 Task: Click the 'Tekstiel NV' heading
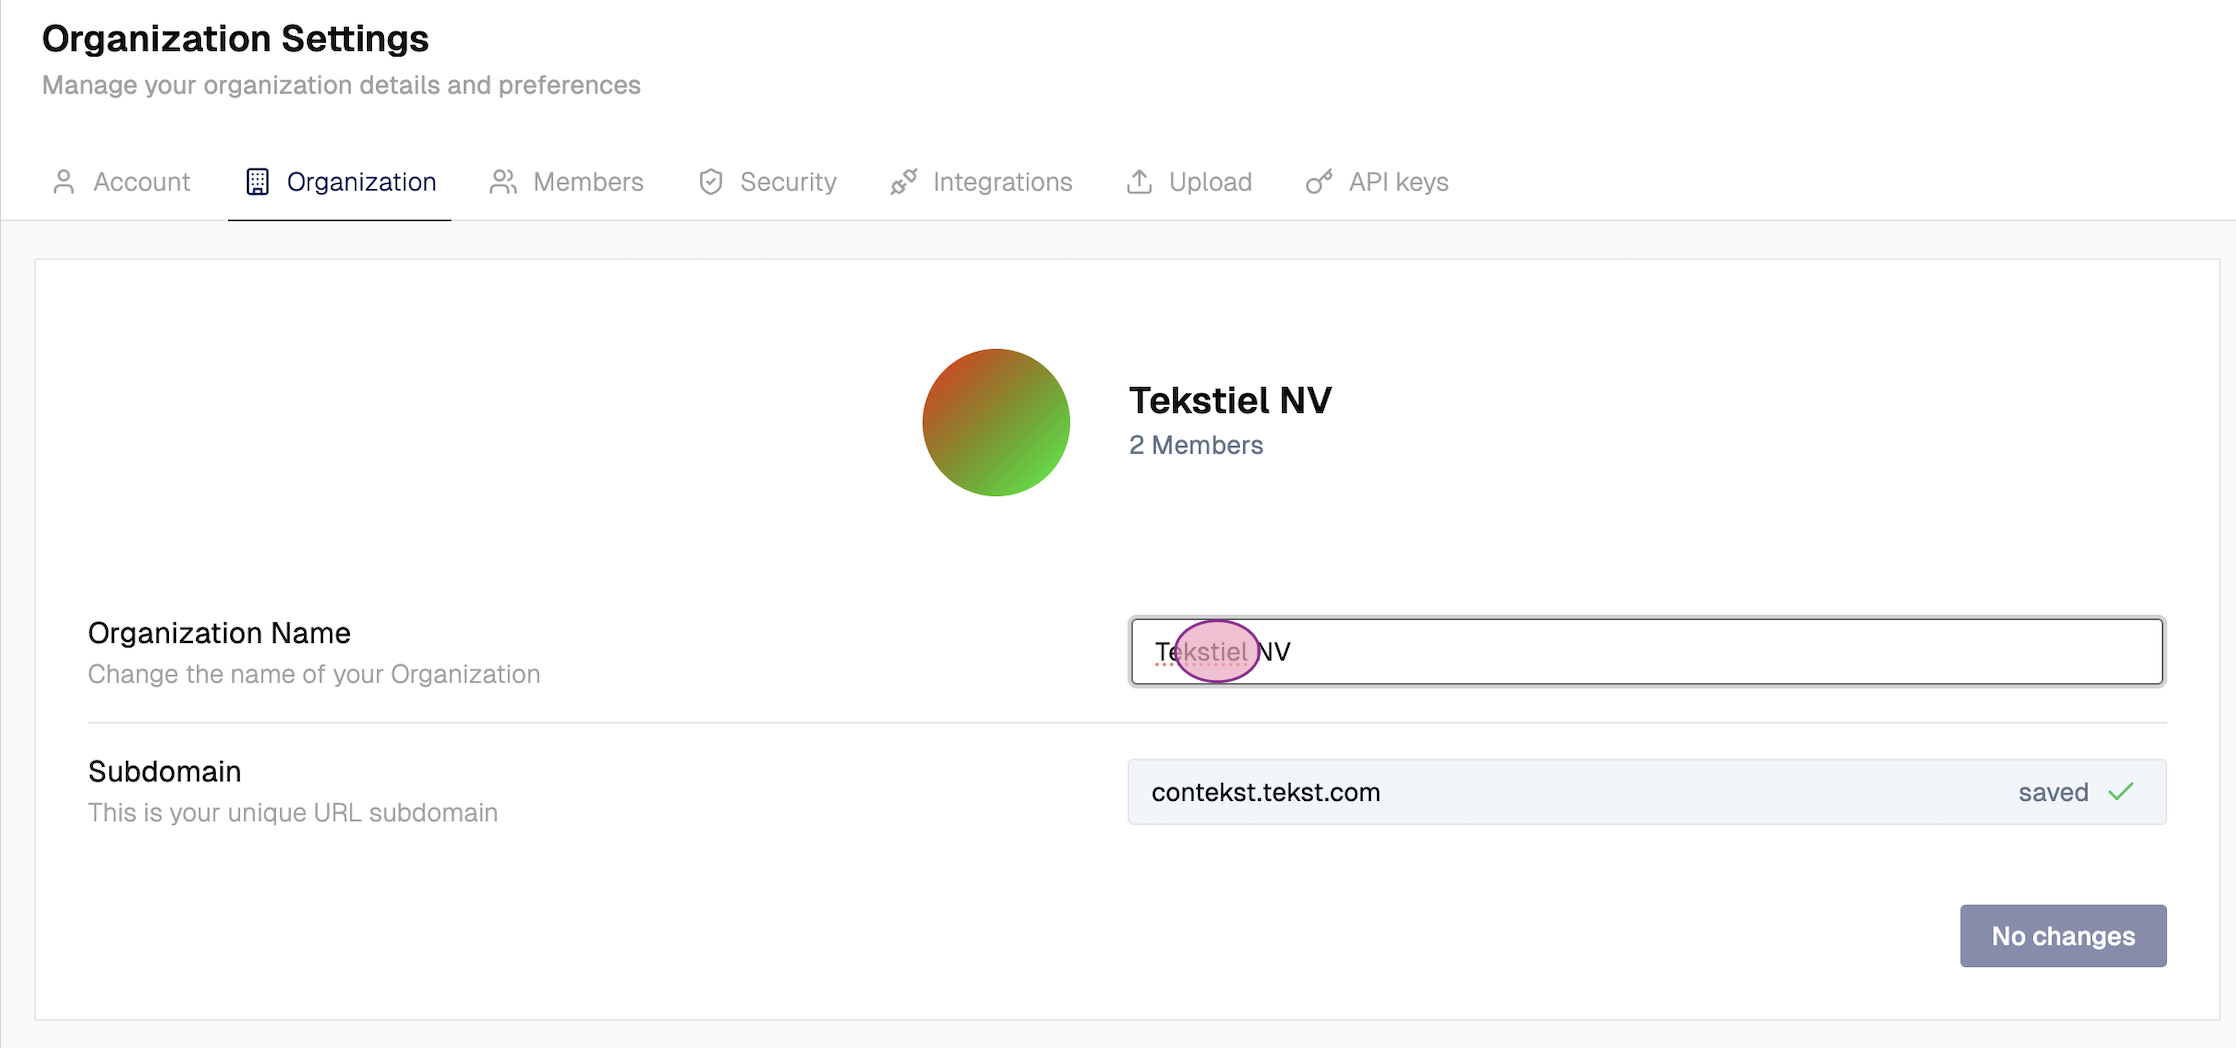pos(1230,400)
